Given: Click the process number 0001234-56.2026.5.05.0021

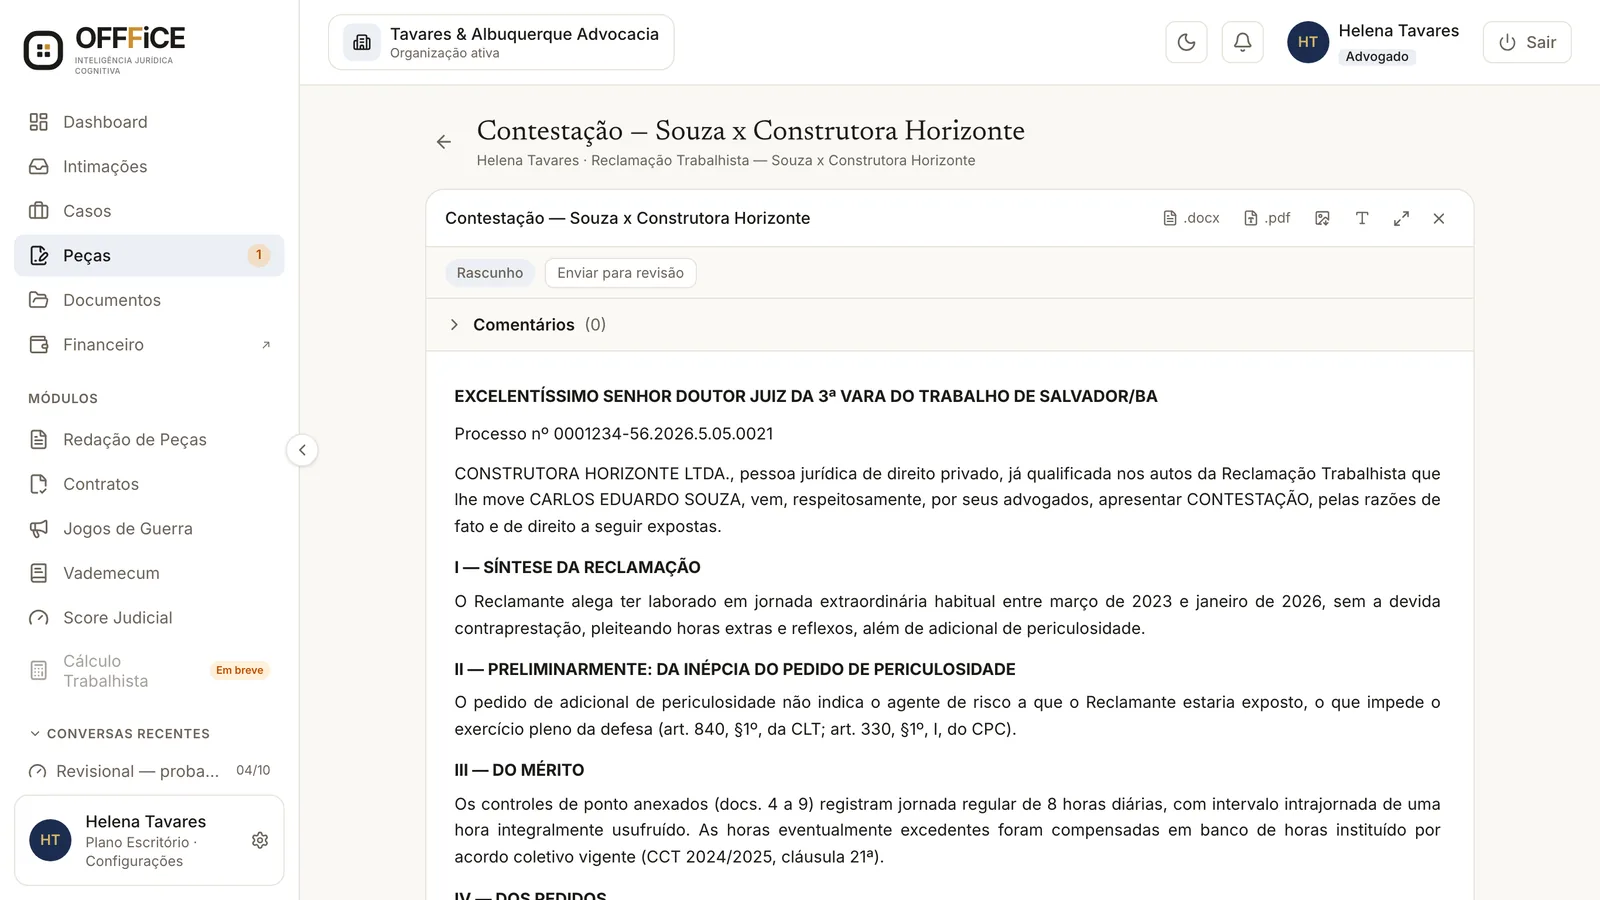Looking at the screenshot, I should pos(663,434).
